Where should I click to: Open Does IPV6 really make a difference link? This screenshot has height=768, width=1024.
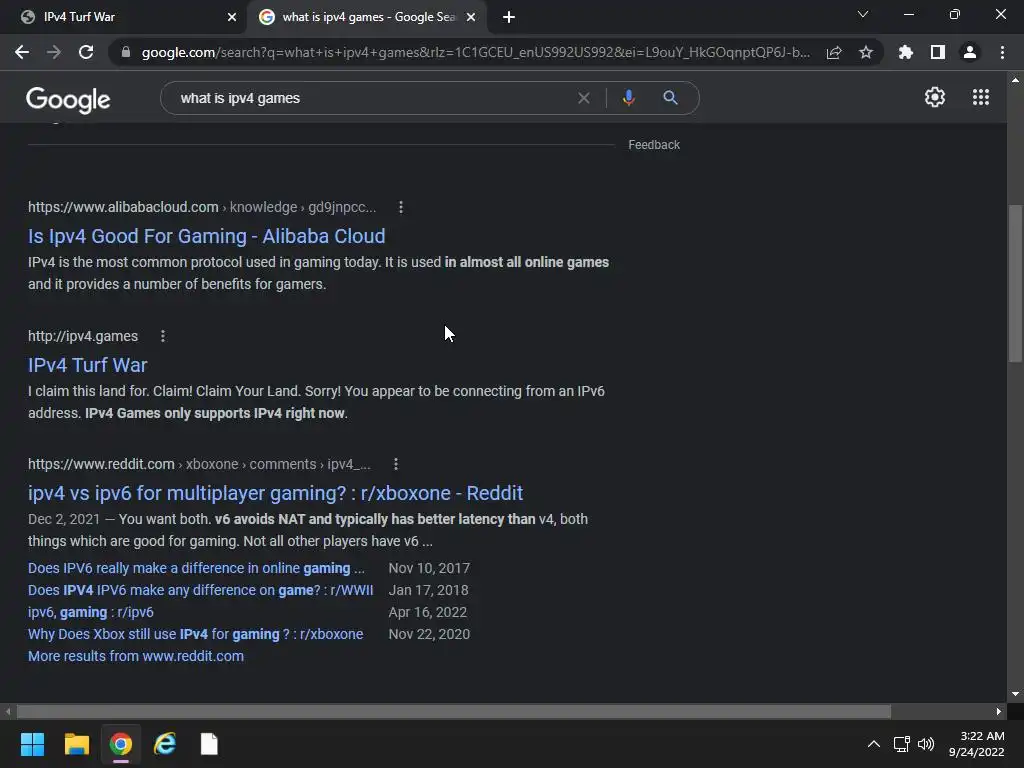(196, 568)
